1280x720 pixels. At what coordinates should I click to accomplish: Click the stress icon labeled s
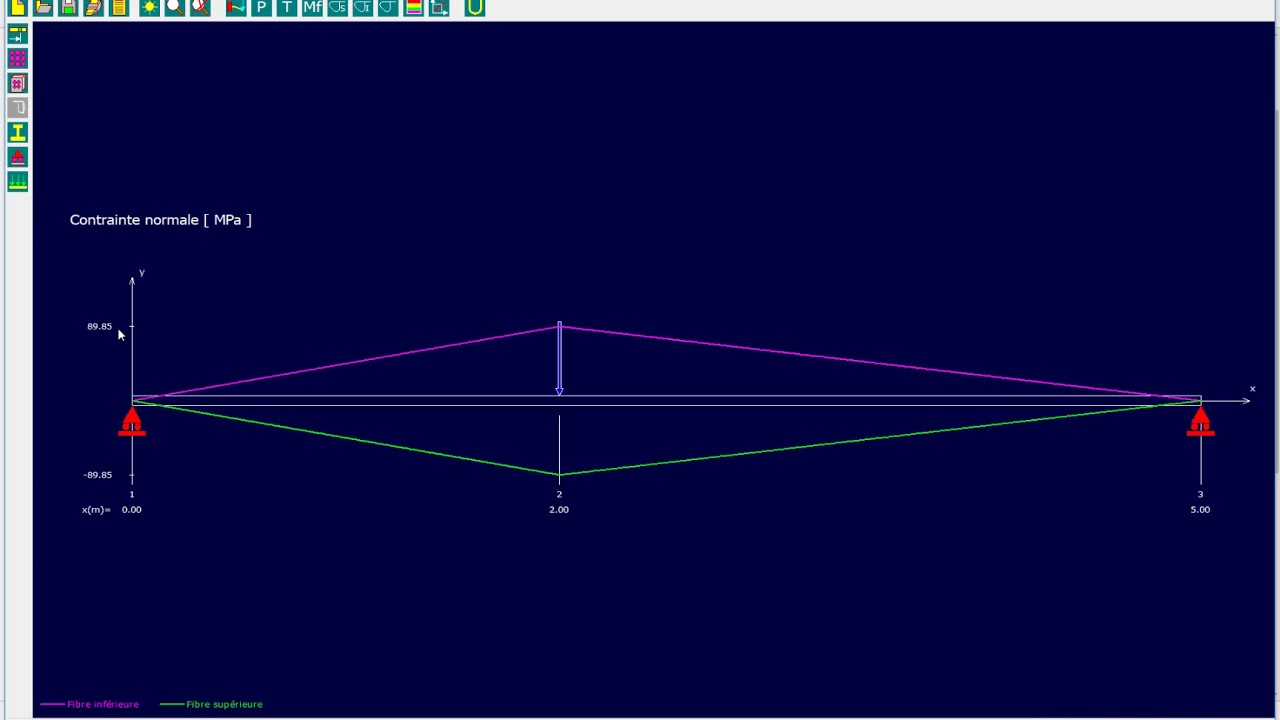click(337, 7)
